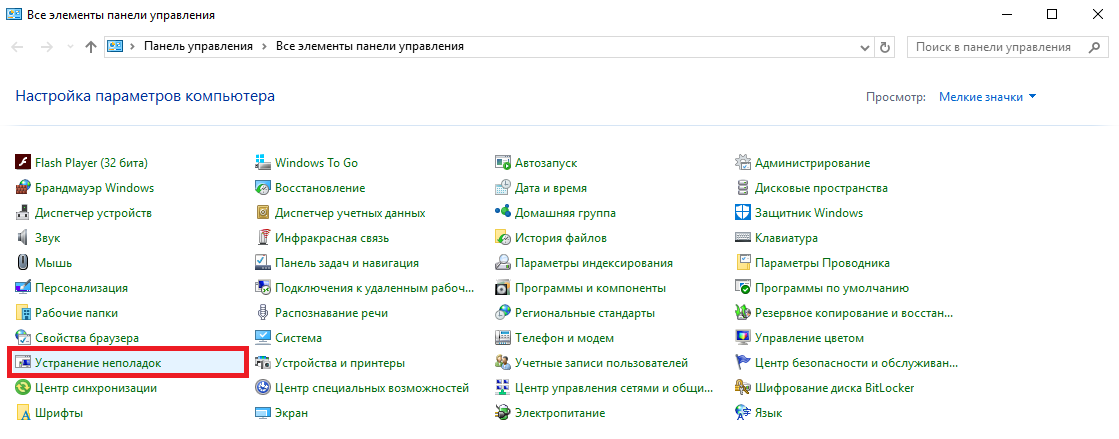1119x439 pixels.
Task: Open the История файлов icon
Action: click(503, 238)
